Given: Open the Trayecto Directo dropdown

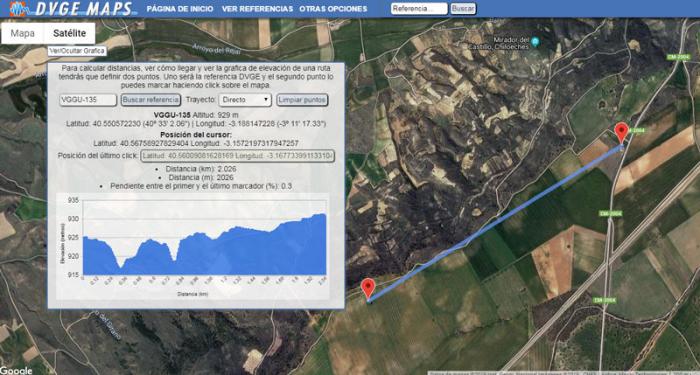Looking at the screenshot, I should coord(245,100).
